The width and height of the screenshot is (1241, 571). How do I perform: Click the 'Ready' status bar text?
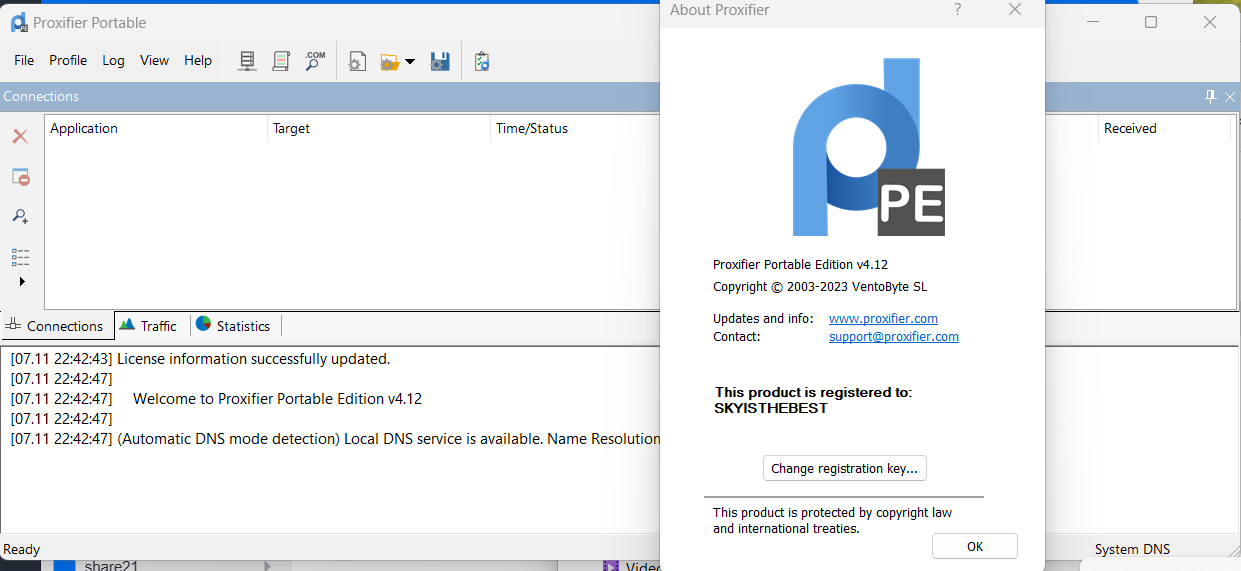click(22, 549)
